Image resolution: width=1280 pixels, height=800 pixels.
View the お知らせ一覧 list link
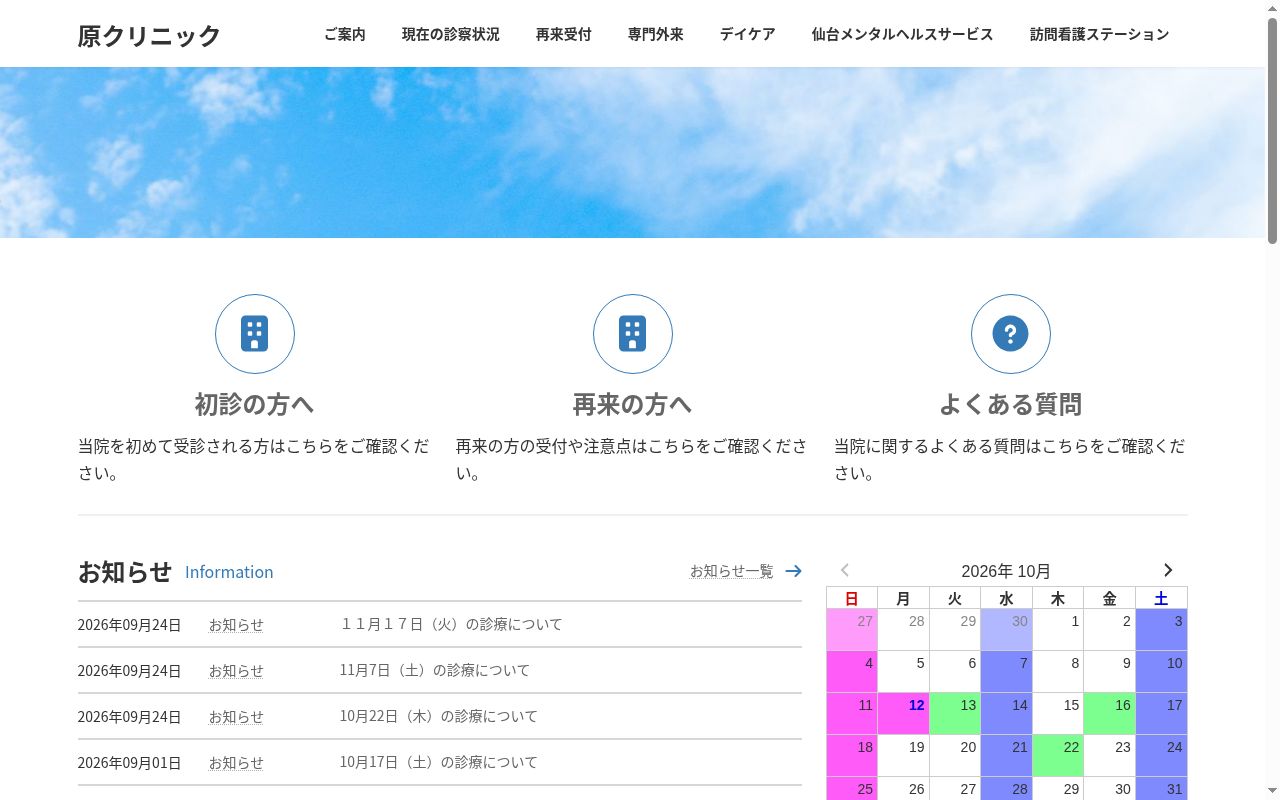(x=732, y=571)
